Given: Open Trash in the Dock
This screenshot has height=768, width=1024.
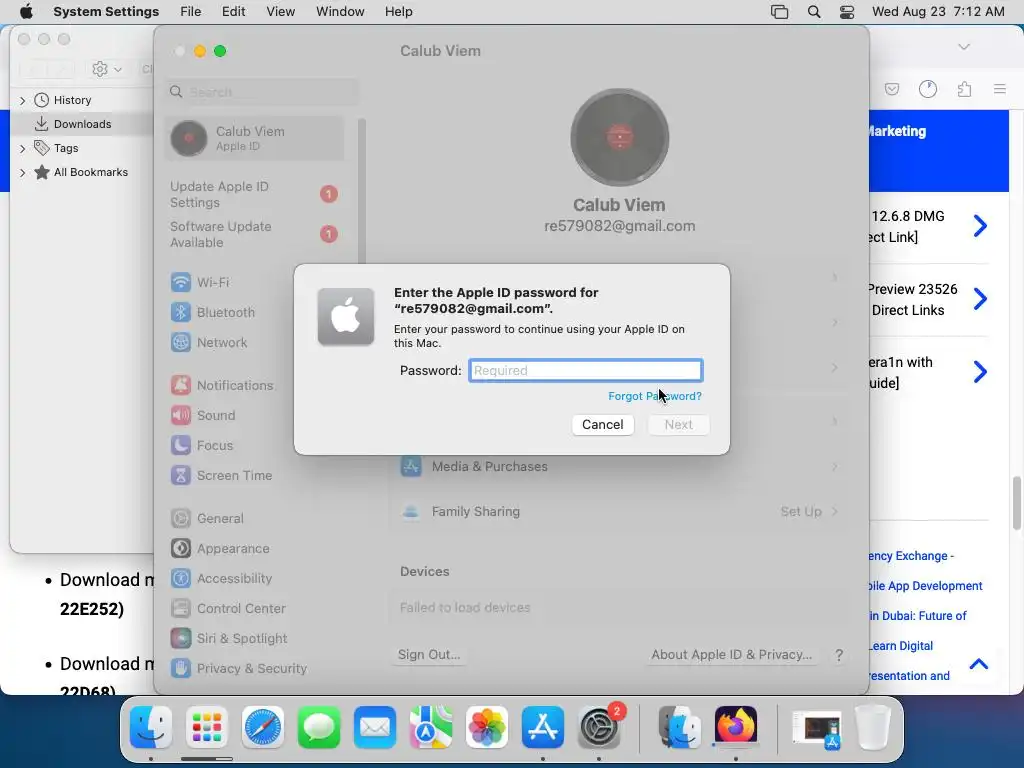Looking at the screenshot, I should click(873, 727).
